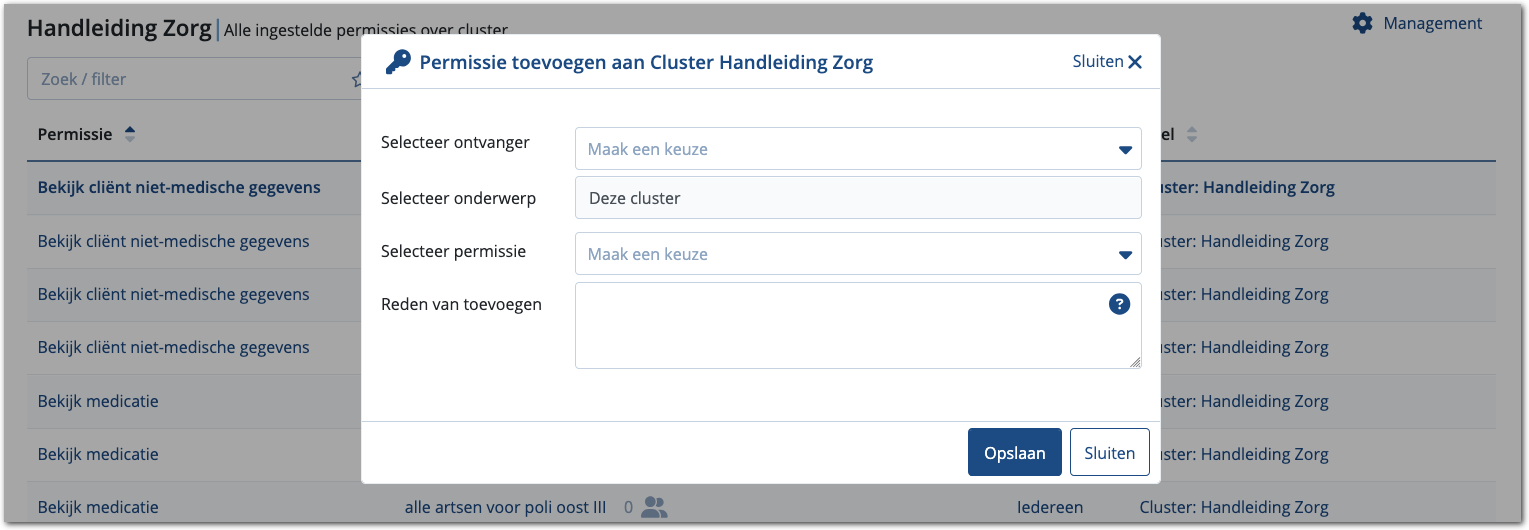Viewport: 1529px width, 530px height.
Task: Click the bold 'Bekijk cliënt niet-medische gegevens' row
Action: (179, 187)
